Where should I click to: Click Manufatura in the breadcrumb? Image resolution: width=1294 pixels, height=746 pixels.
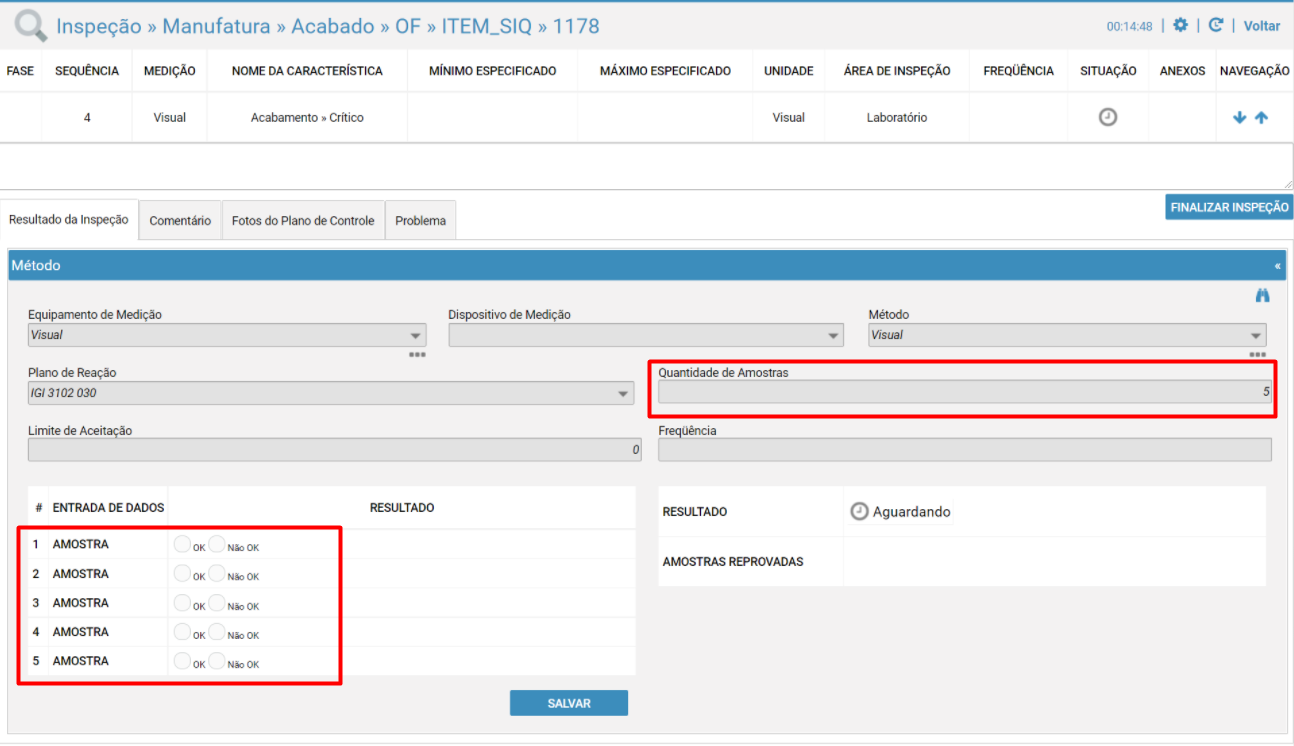[216, 26]
